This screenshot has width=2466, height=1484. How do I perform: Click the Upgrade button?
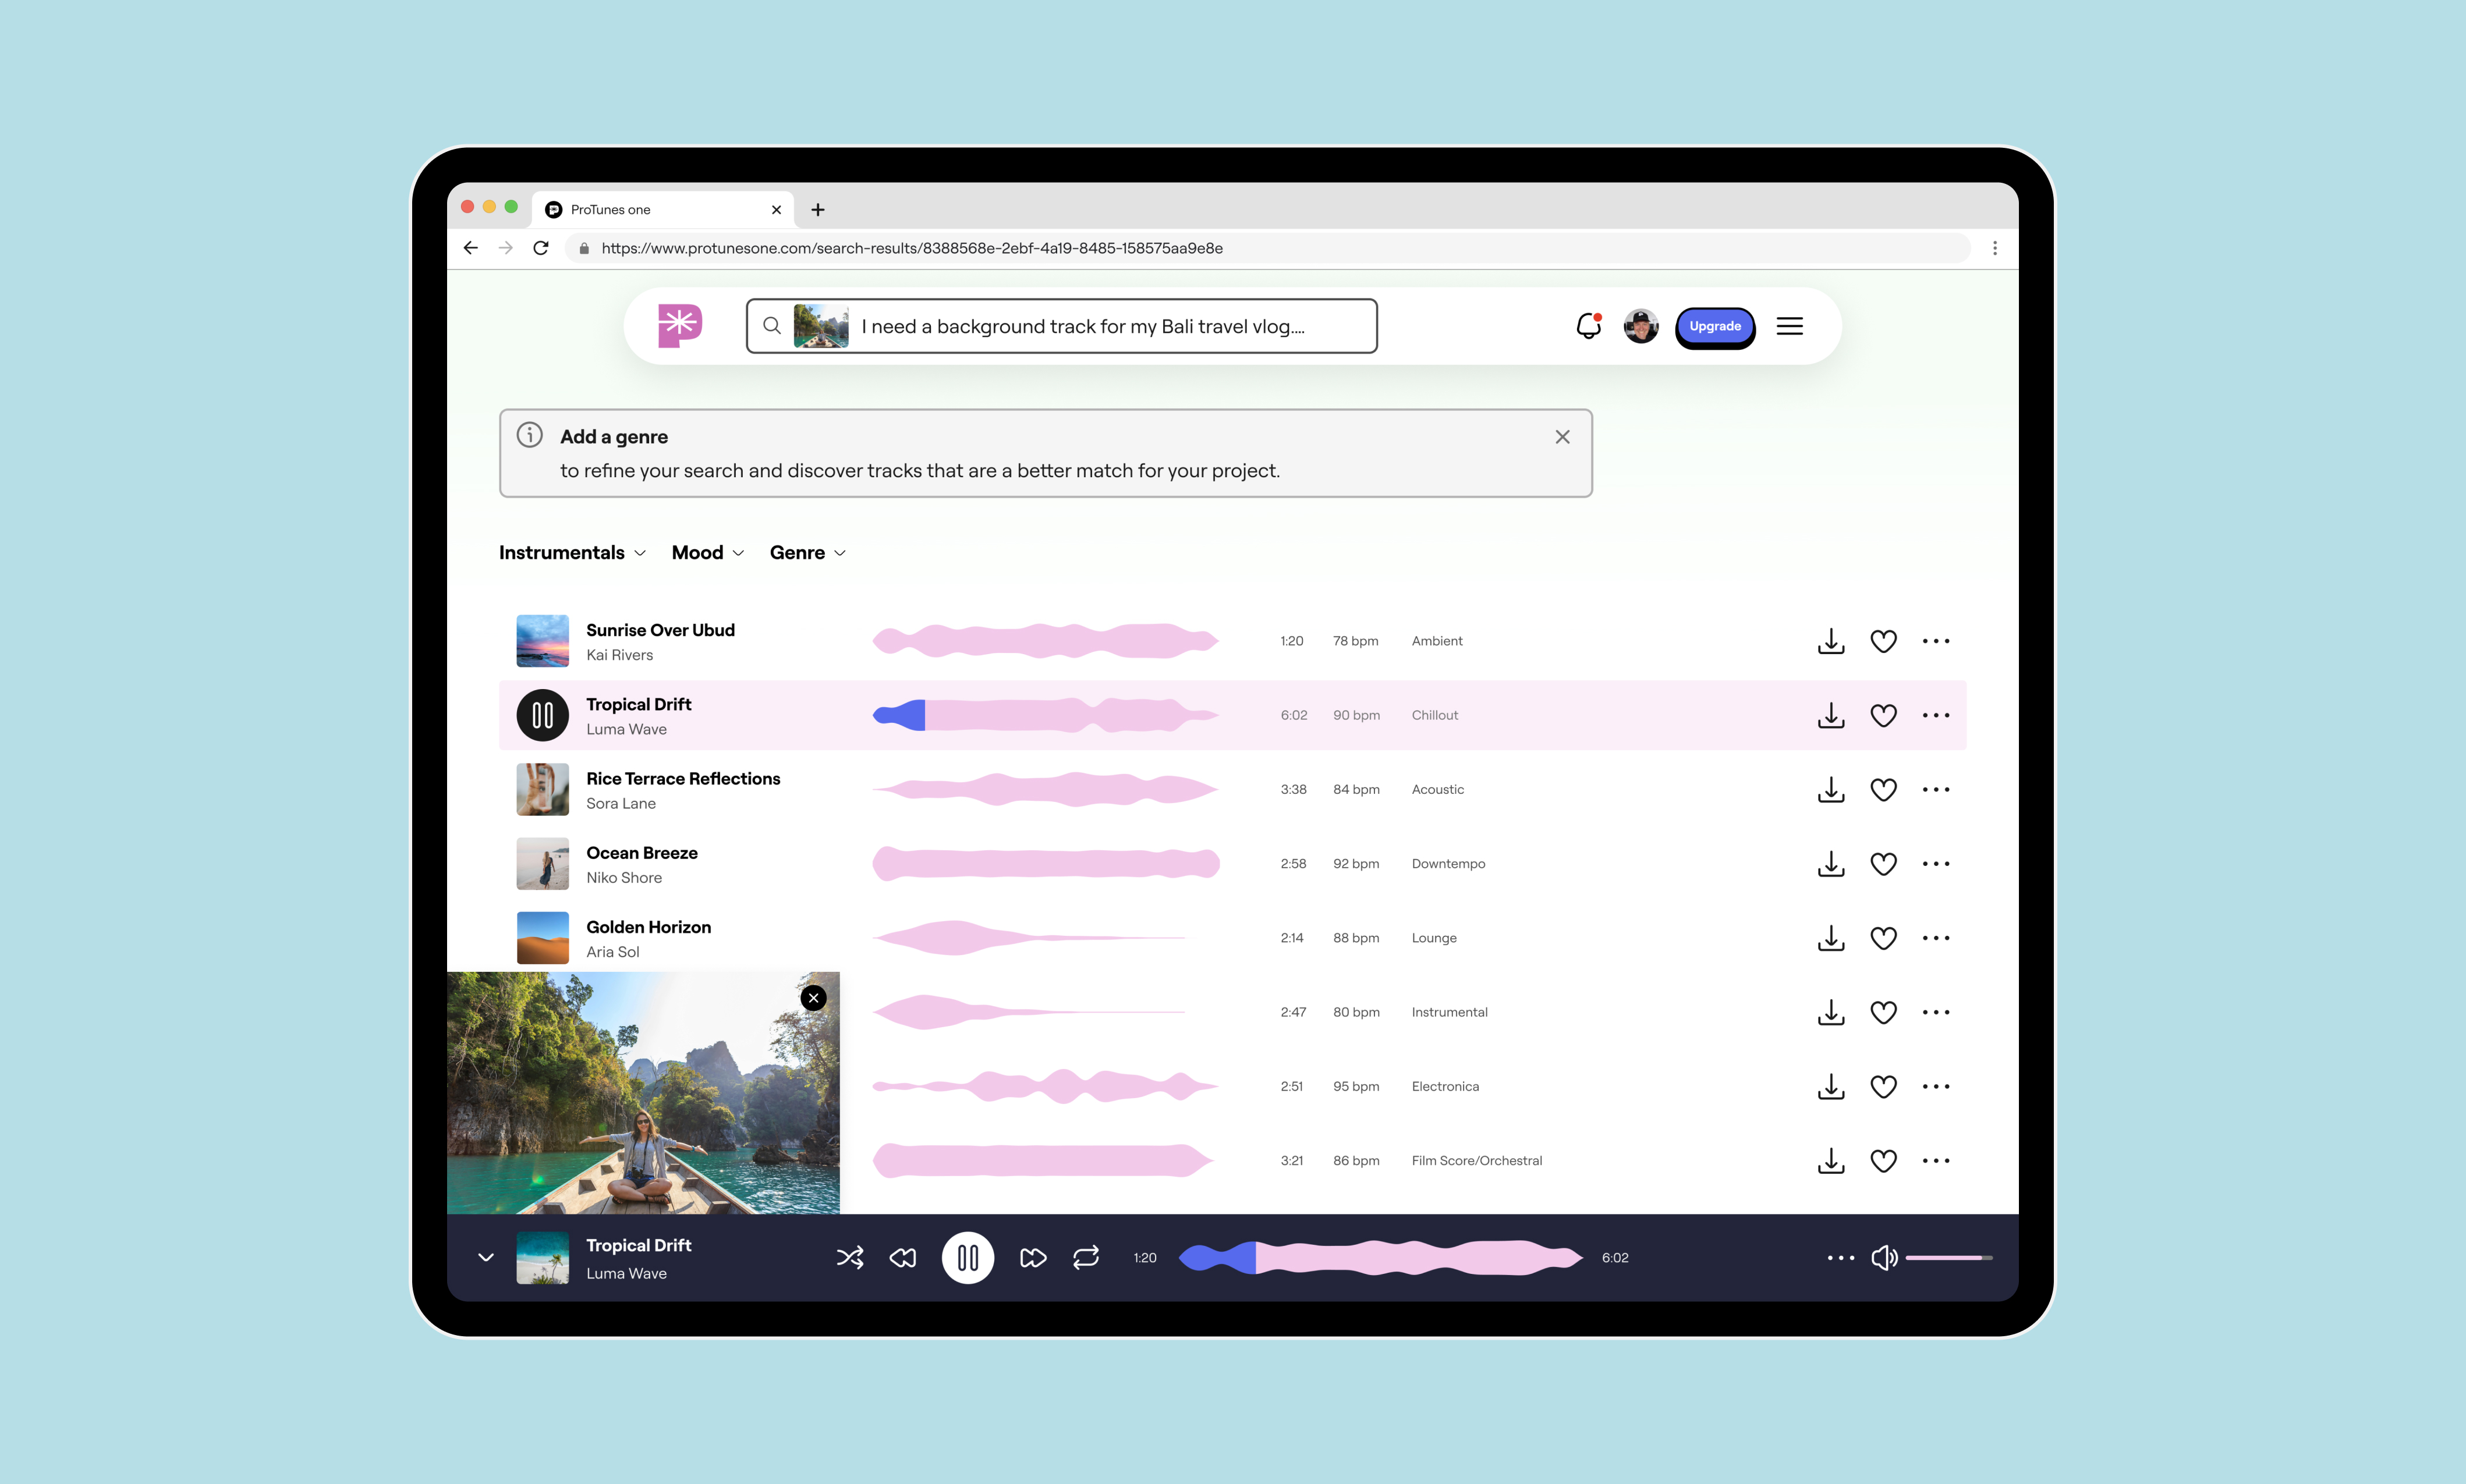tap(1714, 327)
